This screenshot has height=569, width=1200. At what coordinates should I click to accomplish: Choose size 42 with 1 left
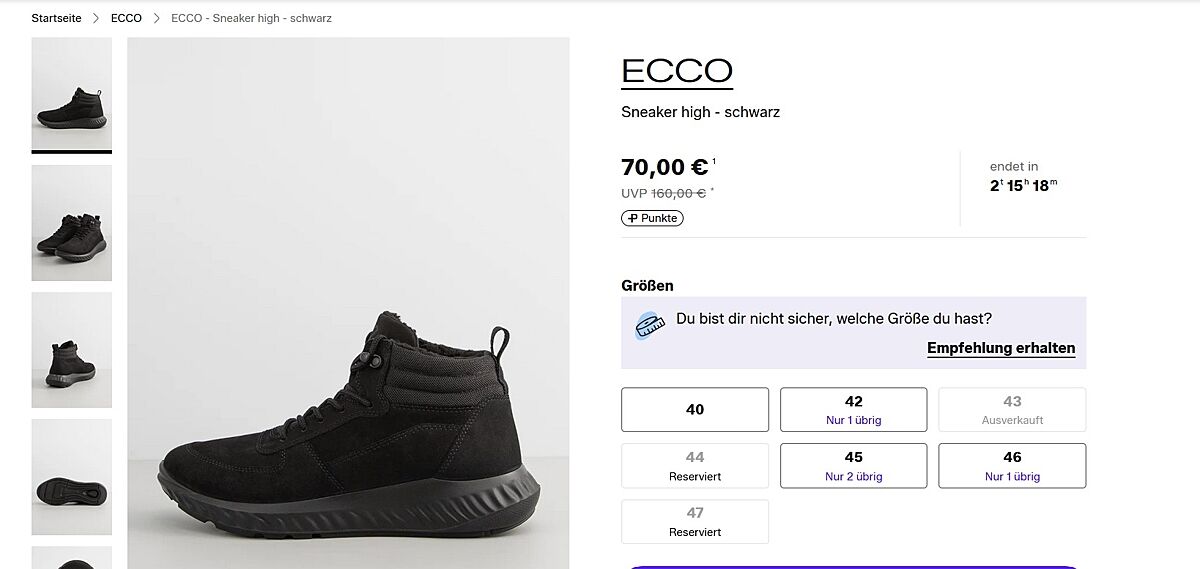tap(853, 409)
